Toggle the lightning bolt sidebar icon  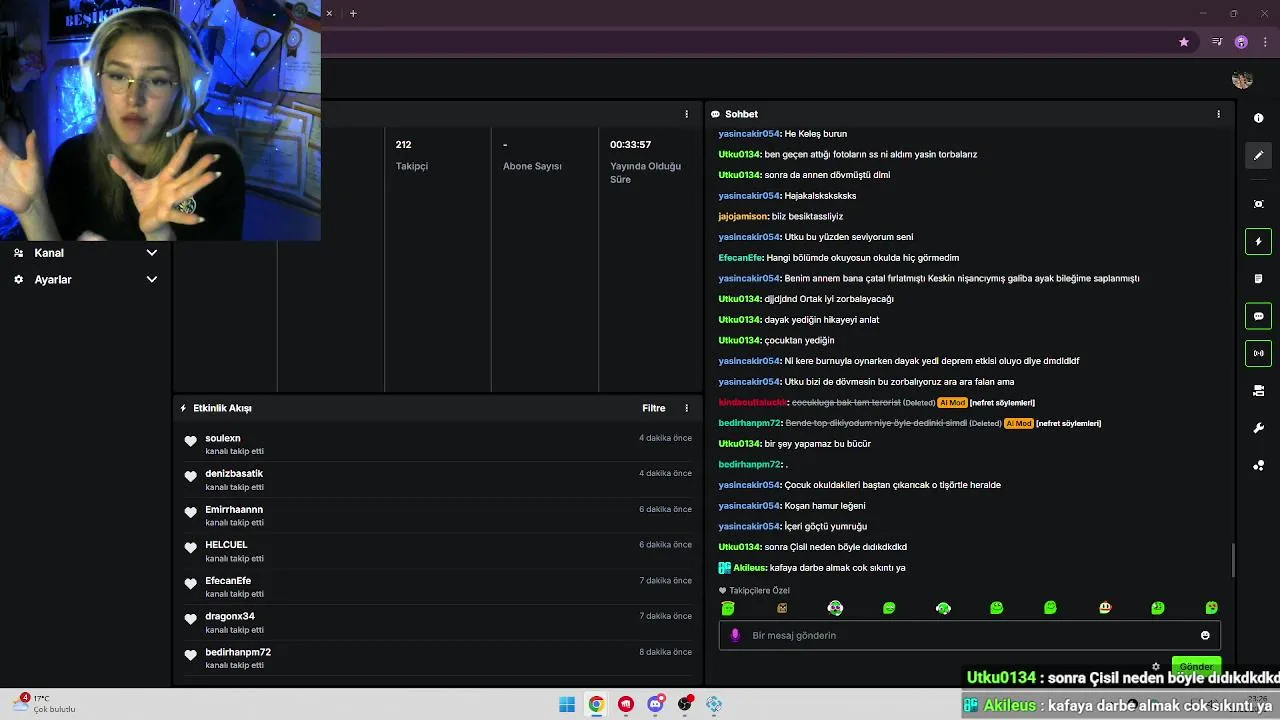click(1258, 241)
